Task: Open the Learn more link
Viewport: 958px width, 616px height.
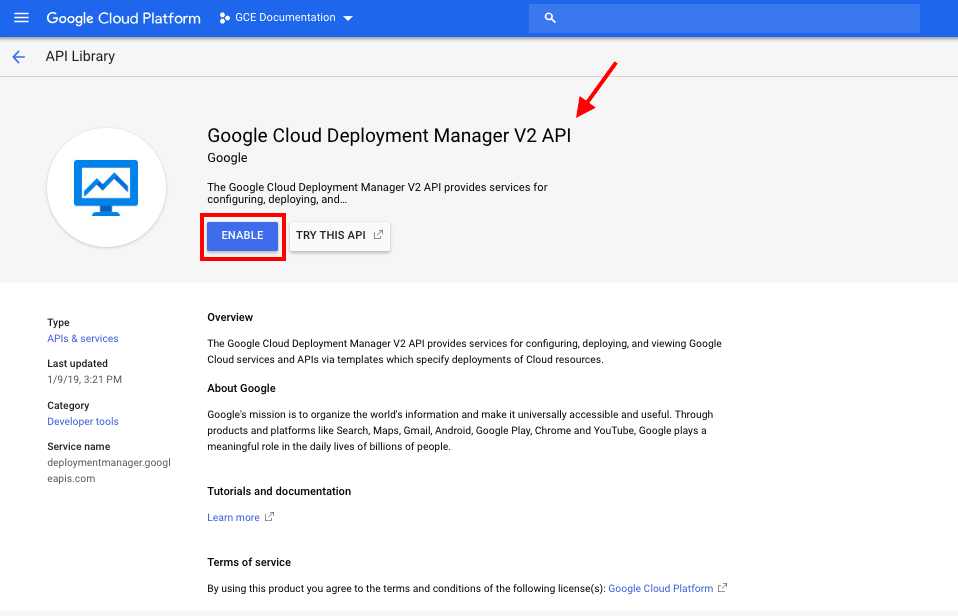Action: (x=233, y=518)
